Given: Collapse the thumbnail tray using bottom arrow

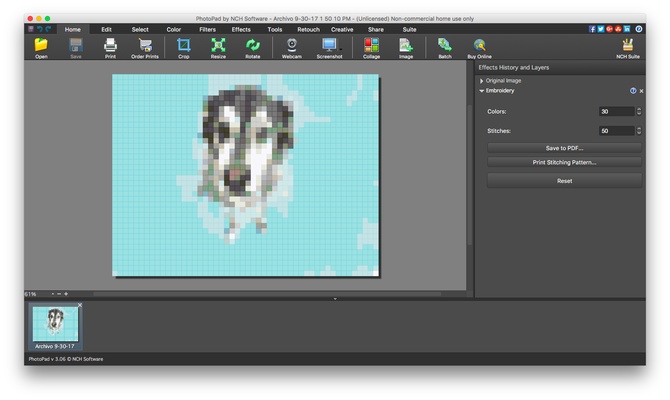Looking at the screenshot, I should [335, 299].
